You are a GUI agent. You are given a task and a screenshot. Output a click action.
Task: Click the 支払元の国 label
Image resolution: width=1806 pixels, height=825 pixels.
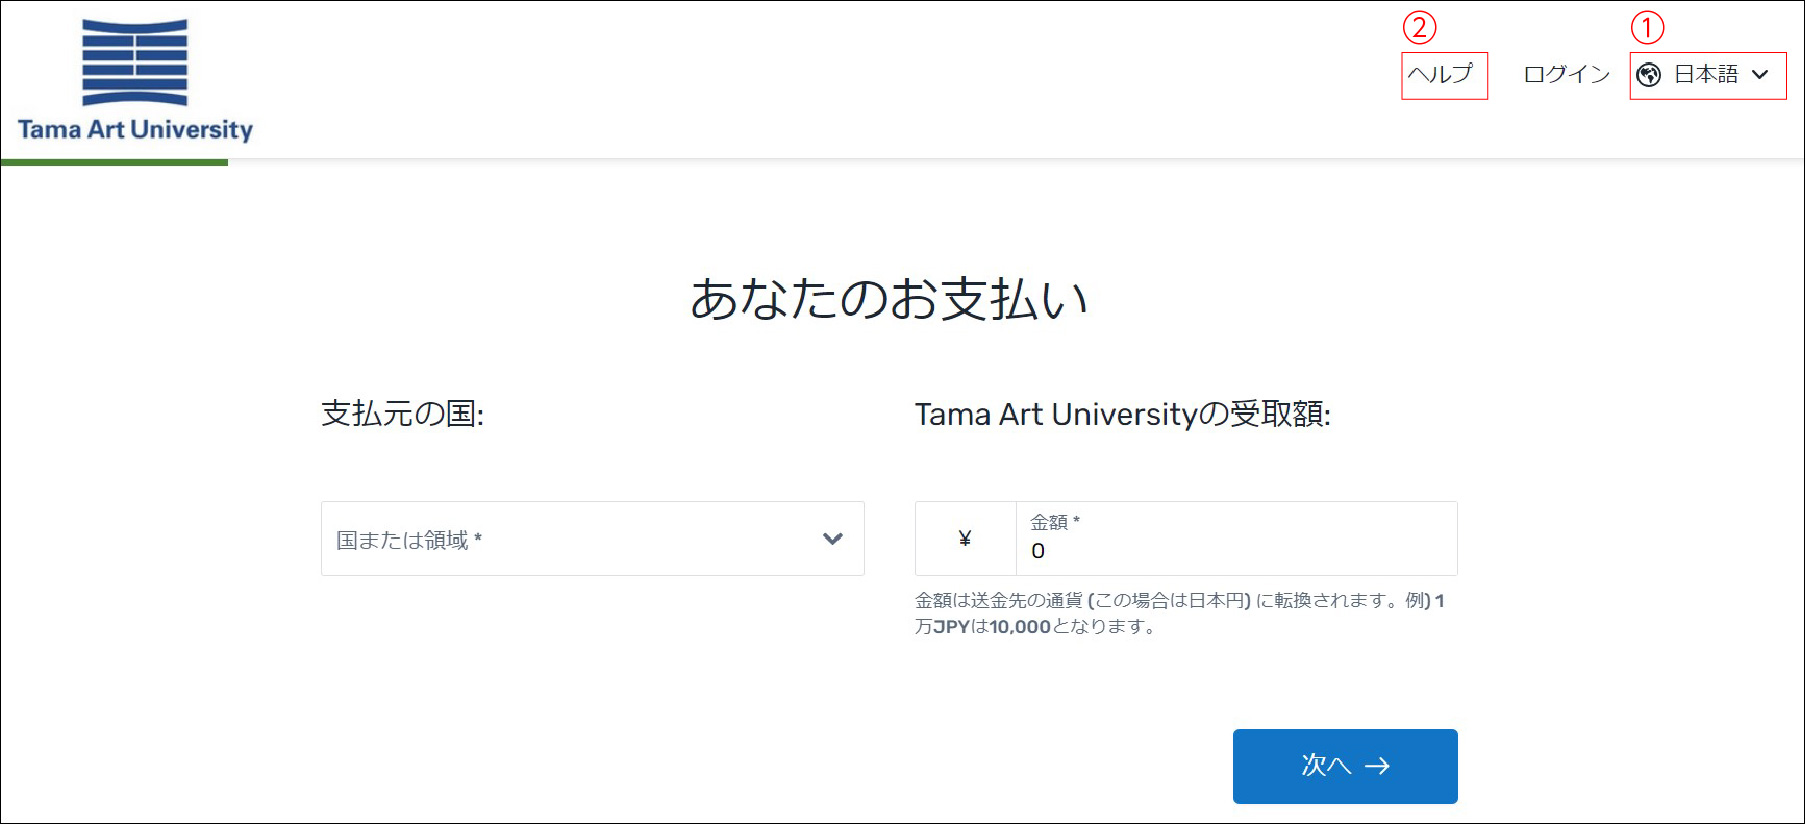402,414
